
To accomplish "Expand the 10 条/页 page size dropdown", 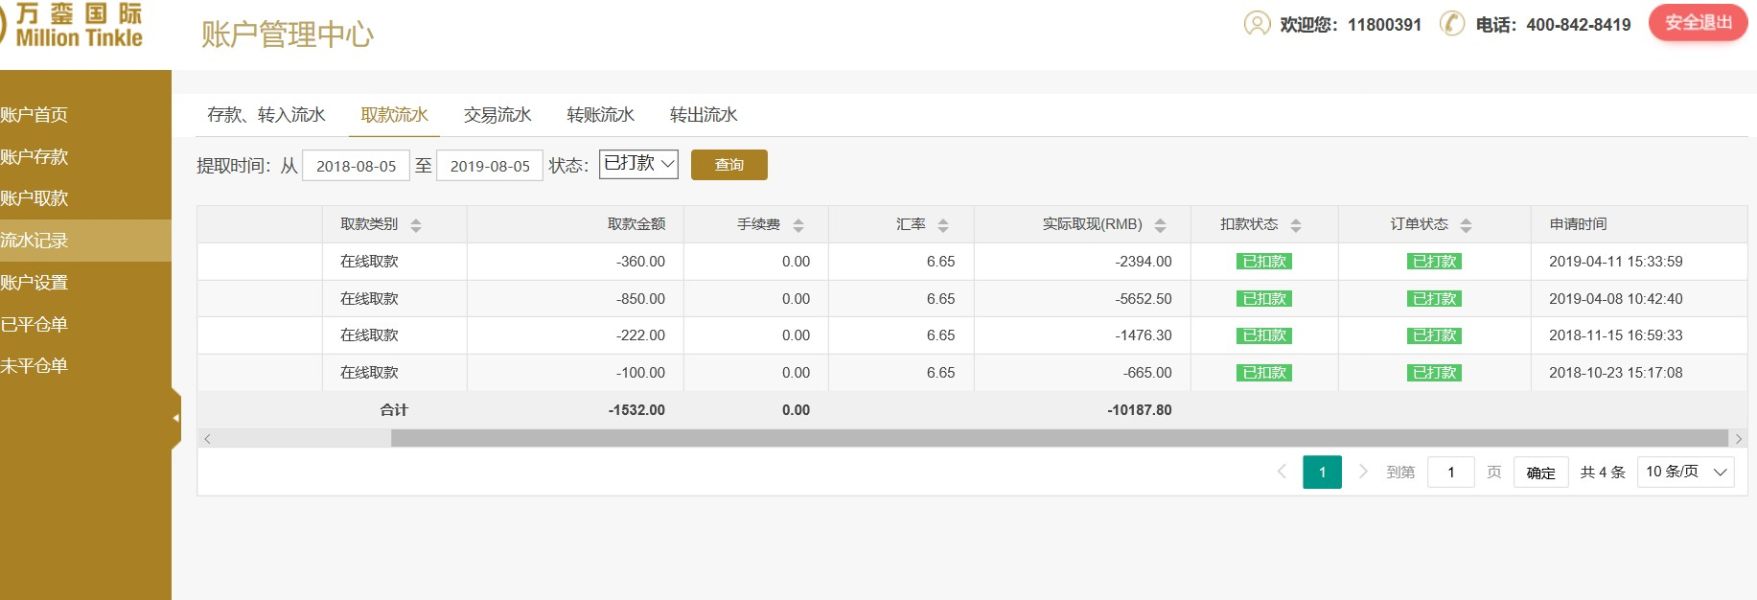I will [x=1686, y=472].
